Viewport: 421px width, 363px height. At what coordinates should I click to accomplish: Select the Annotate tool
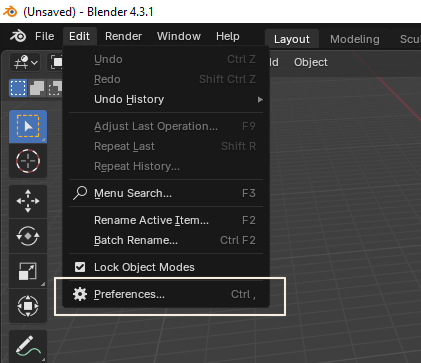click(28, 346)
